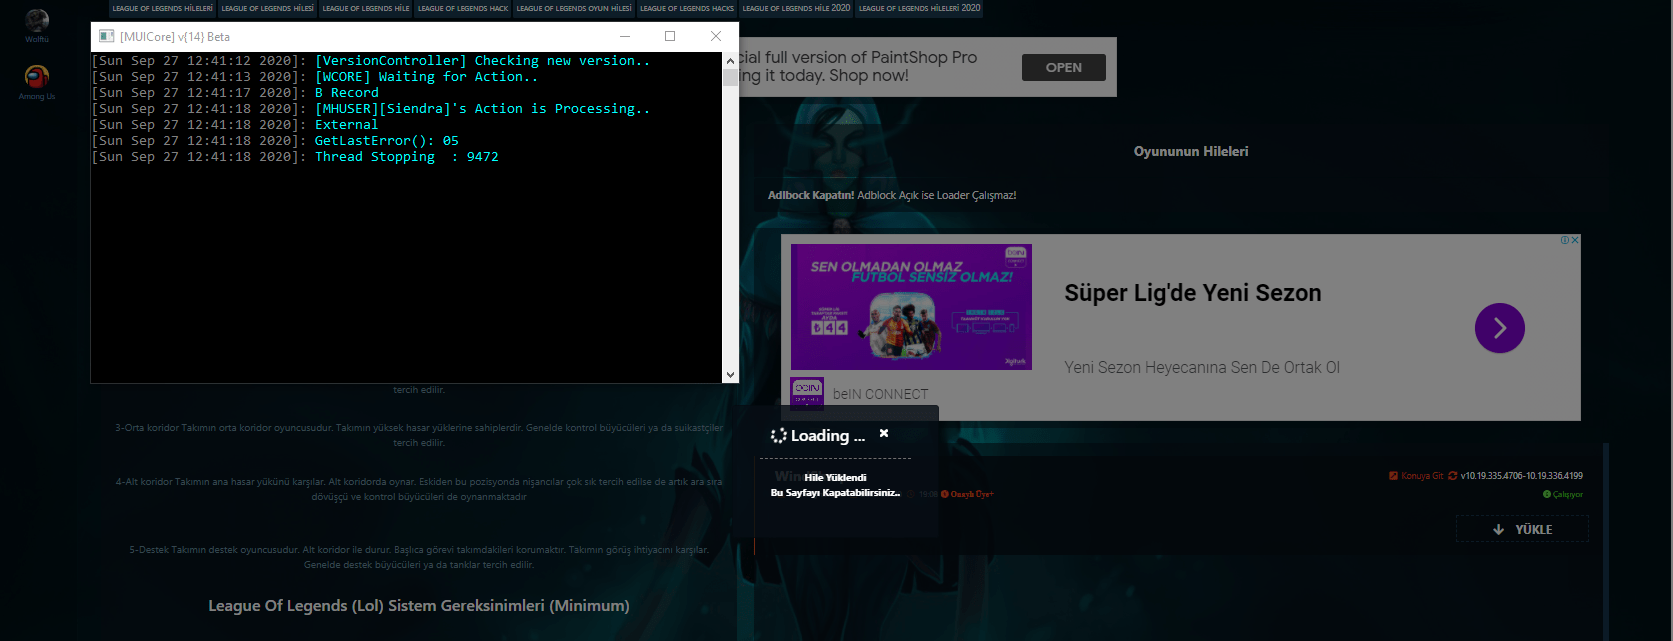Screen dimensions: 1673x641
Task: Open the LEAGUE OF LEGENDS HACK tab
Action: pyautogui.click(x=463, y=8)
